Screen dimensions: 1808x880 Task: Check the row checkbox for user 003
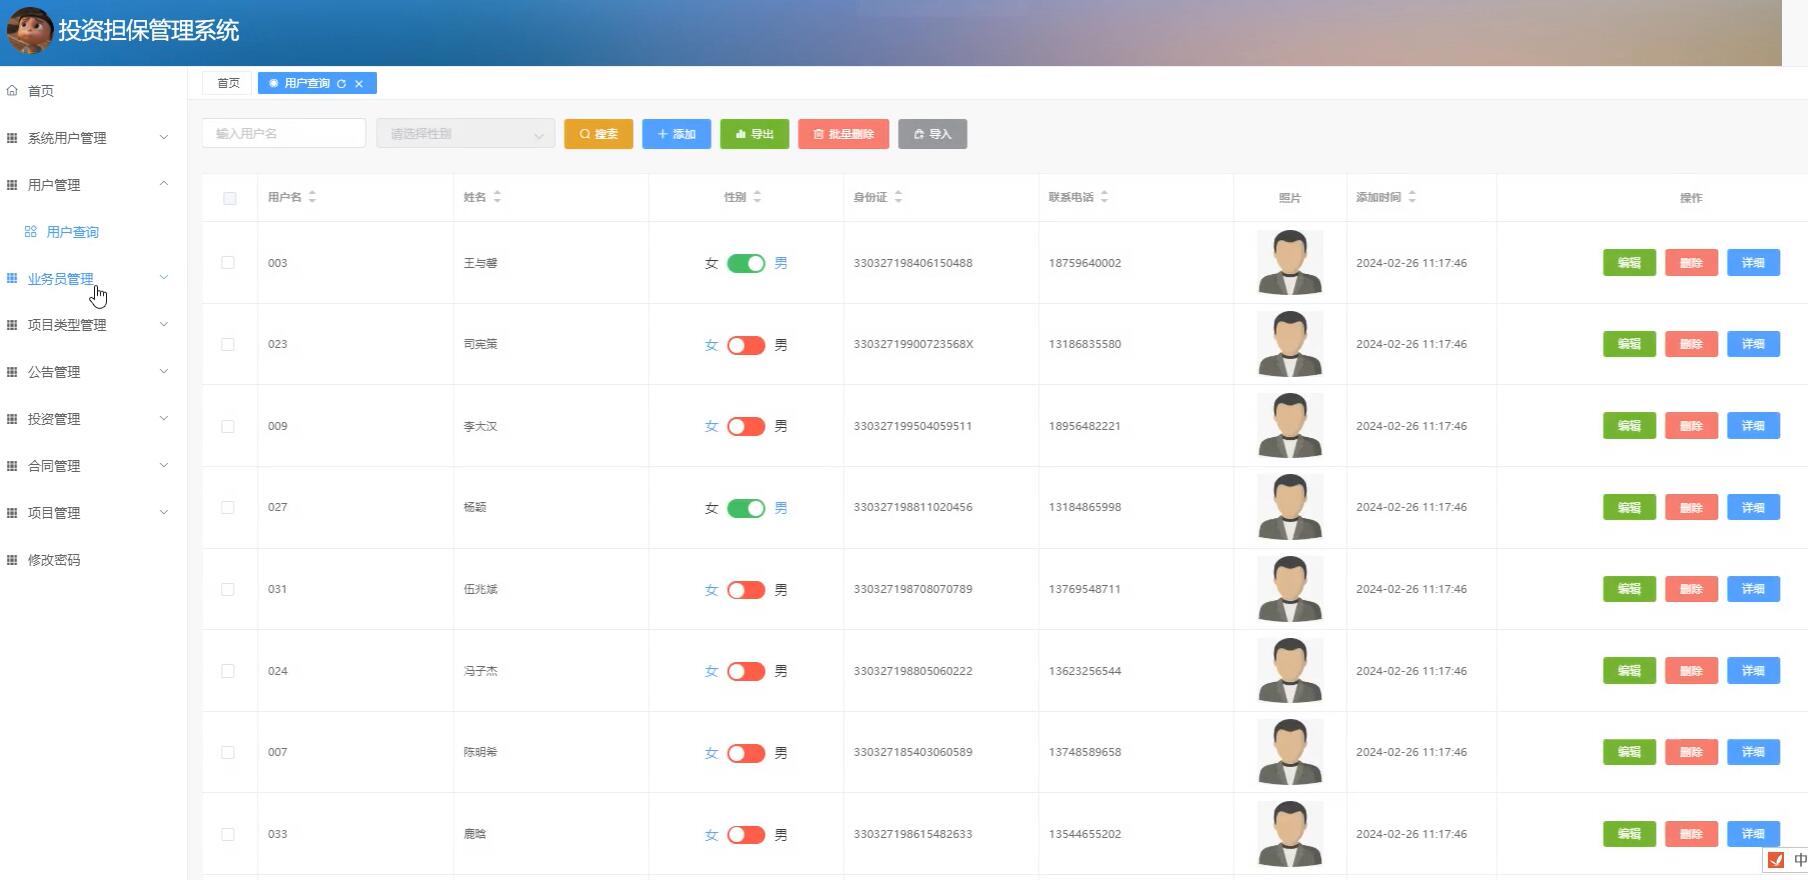click(x=228, y=263)
